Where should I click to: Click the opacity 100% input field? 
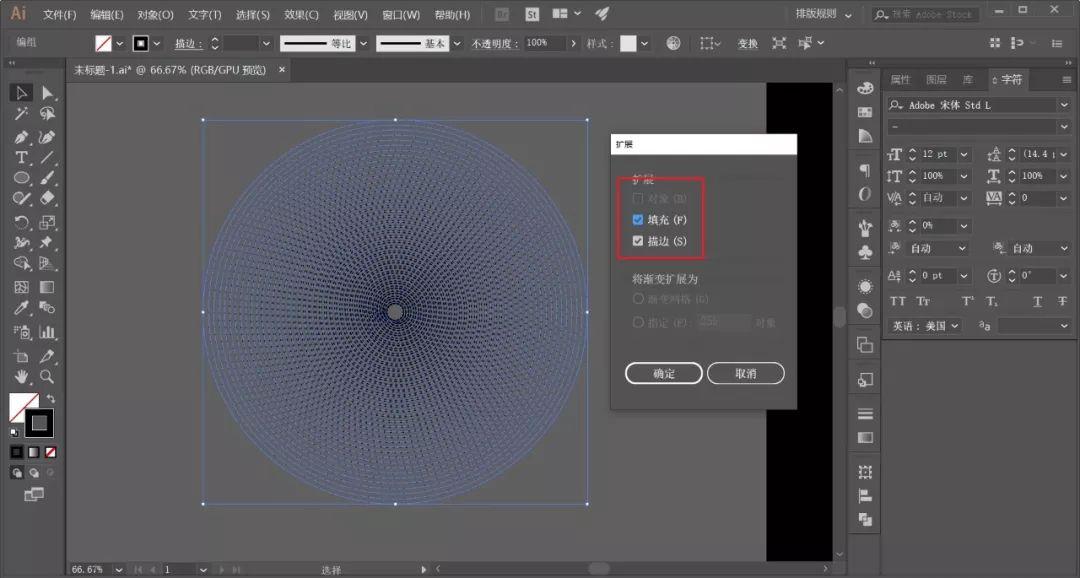pyautogui.click(x=544, y=43)
